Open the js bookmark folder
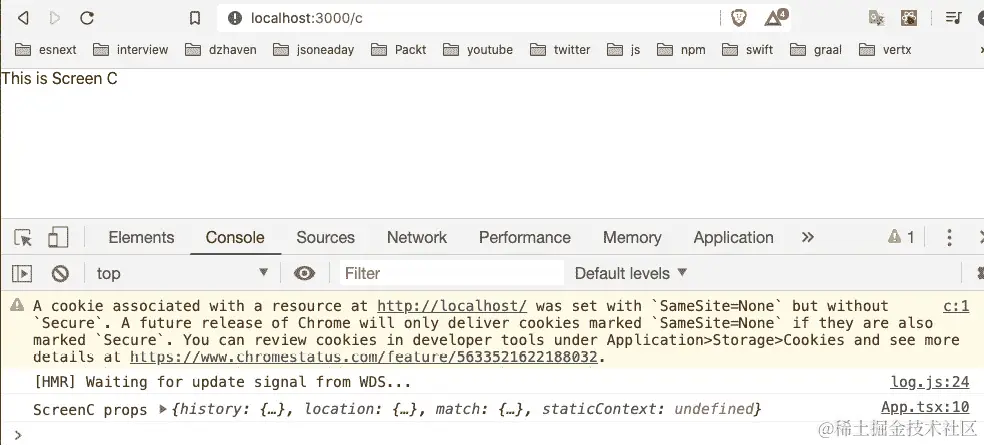The width and height of the screenshot is (984, 445). point(624,50)
